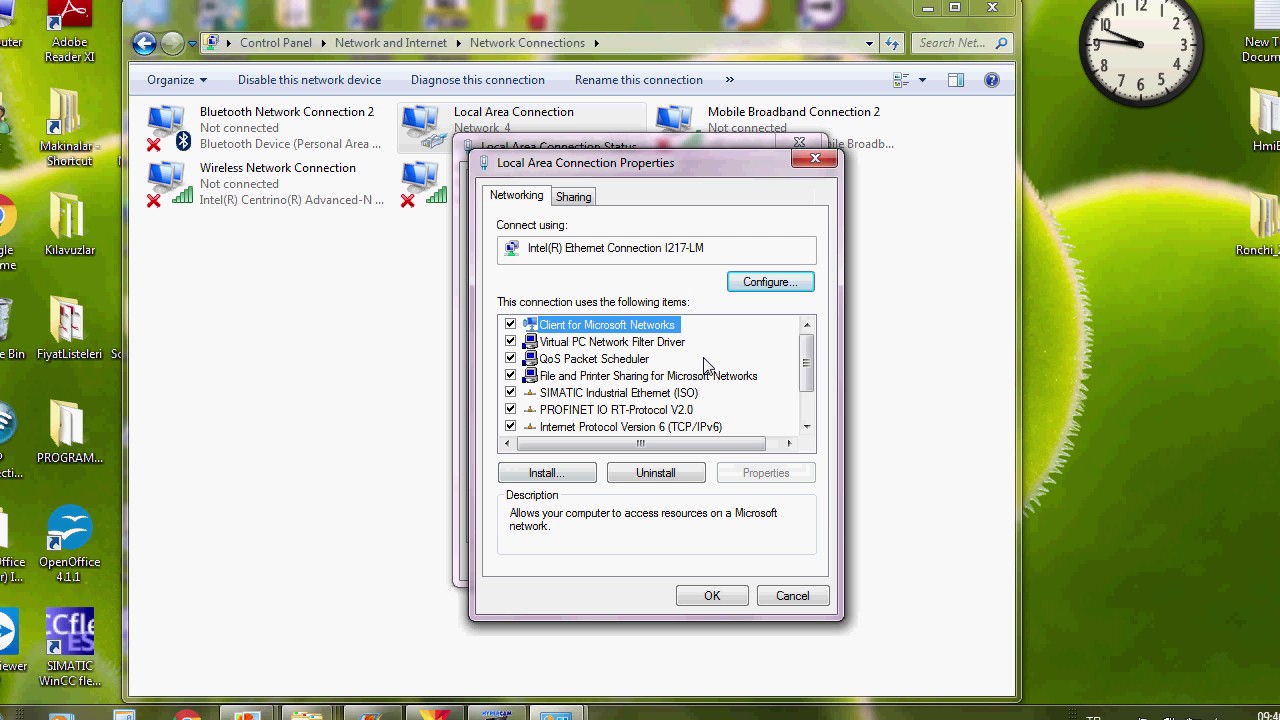Image resolution: width=1280 pixels, height=720 pixels.
Task: Select Wireless Network Connection icon
Action: click(x=168, y=184)
